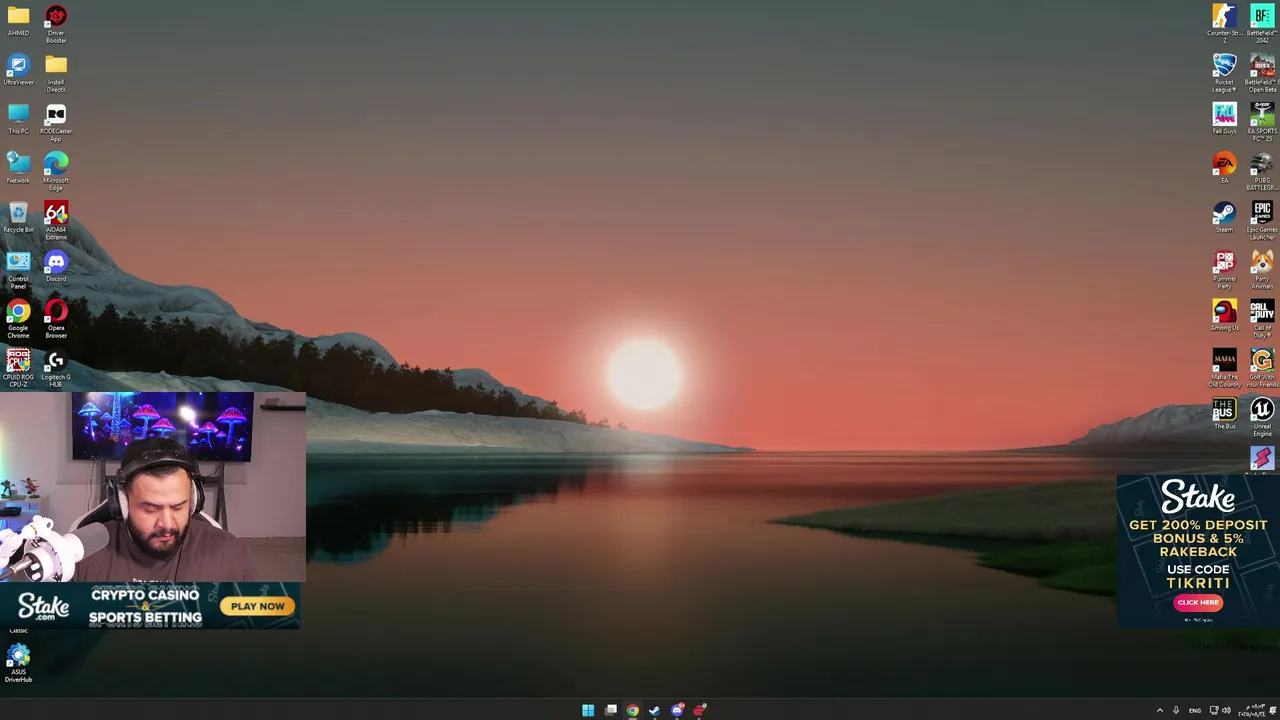Open Task View on the taskbar
The image size is (1280, 720).
click(611, 710)
